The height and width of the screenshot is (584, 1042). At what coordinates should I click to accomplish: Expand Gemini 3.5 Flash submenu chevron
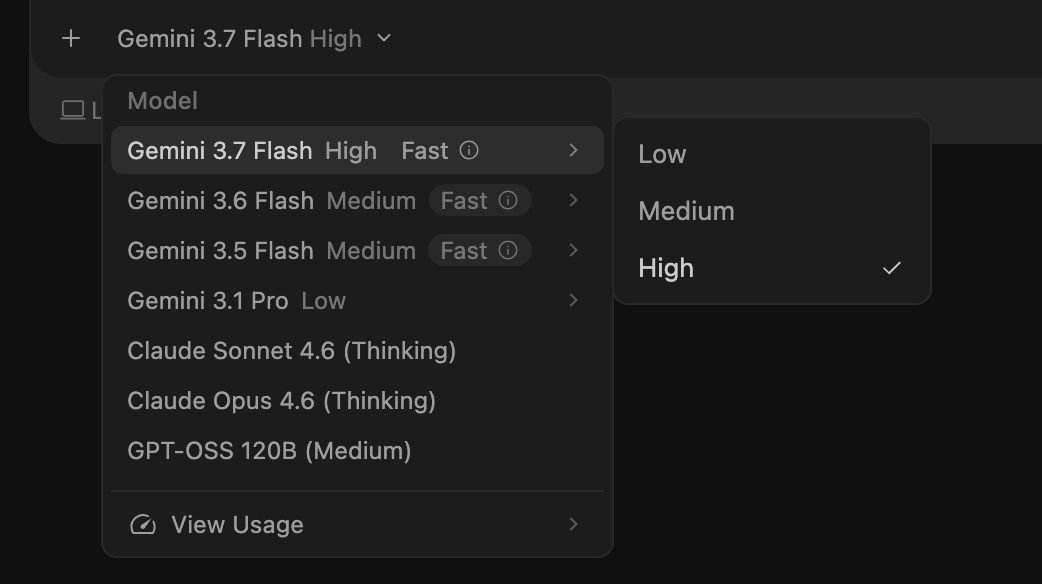[573, 250]
